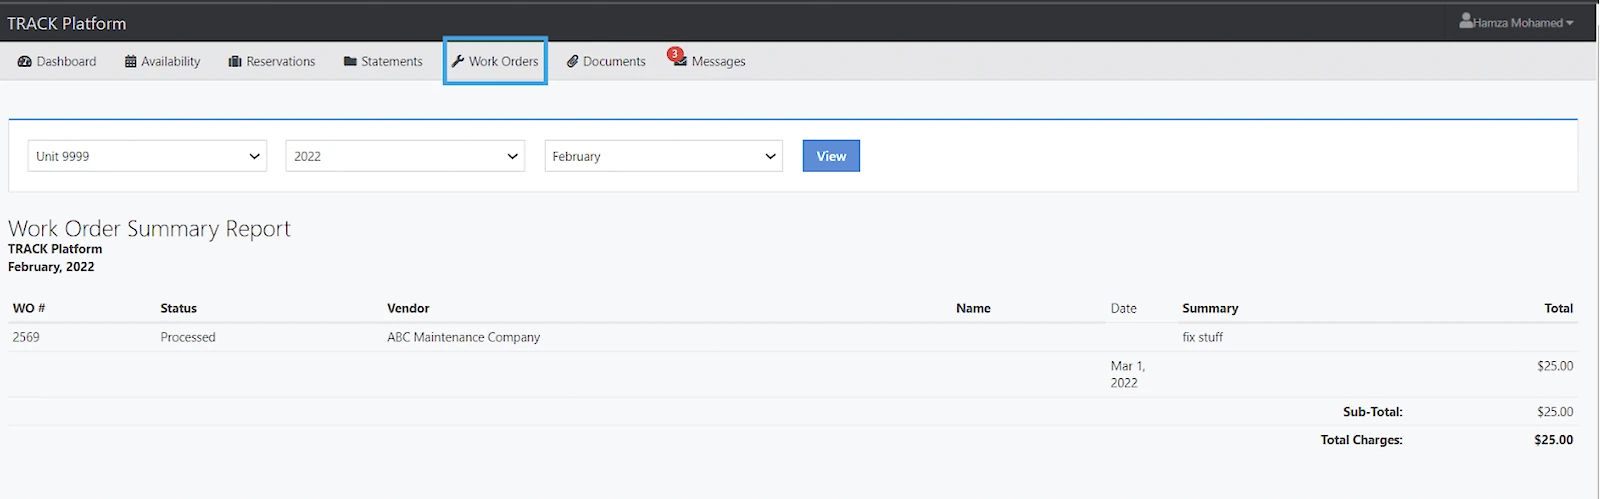Click the TRACK Platform brand link
The height and width of the screenshot is (499, 1600).
pos(67,23)
